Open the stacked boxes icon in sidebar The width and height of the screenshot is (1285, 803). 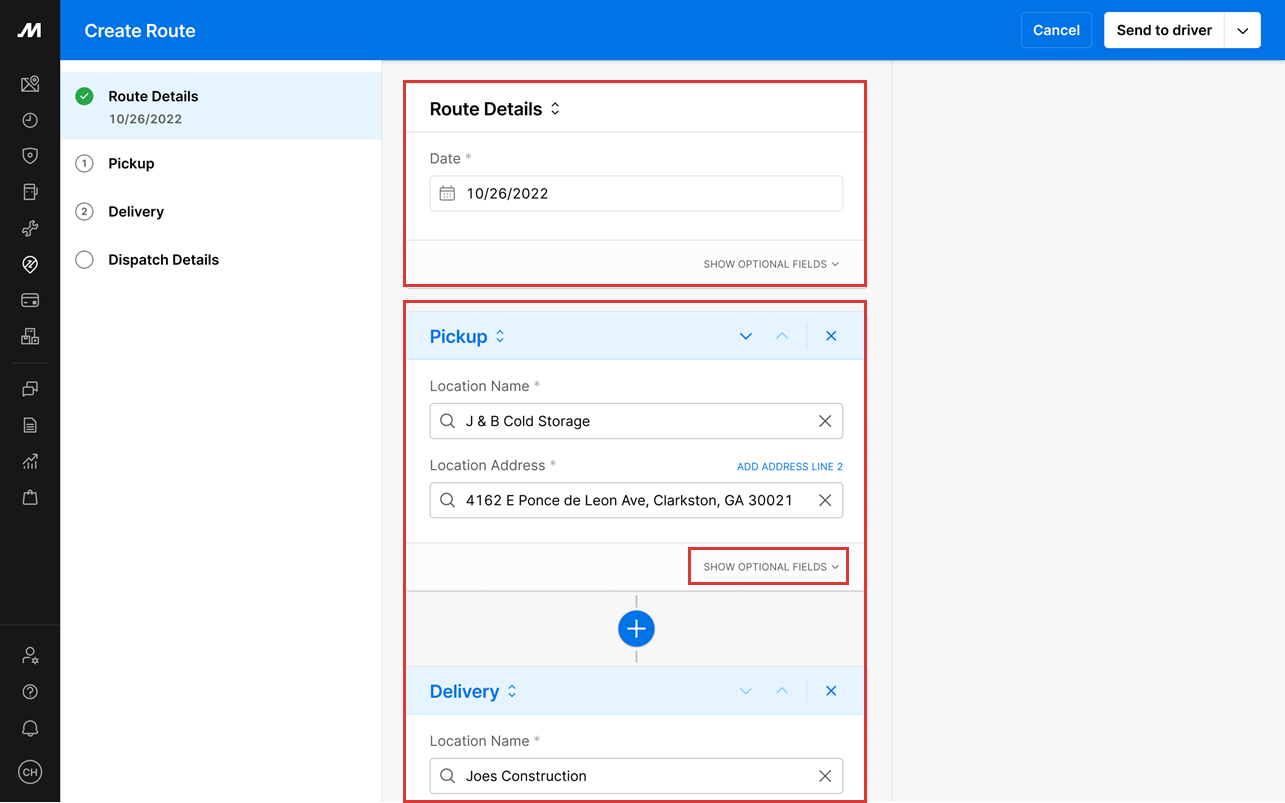(x=30, y=336)
